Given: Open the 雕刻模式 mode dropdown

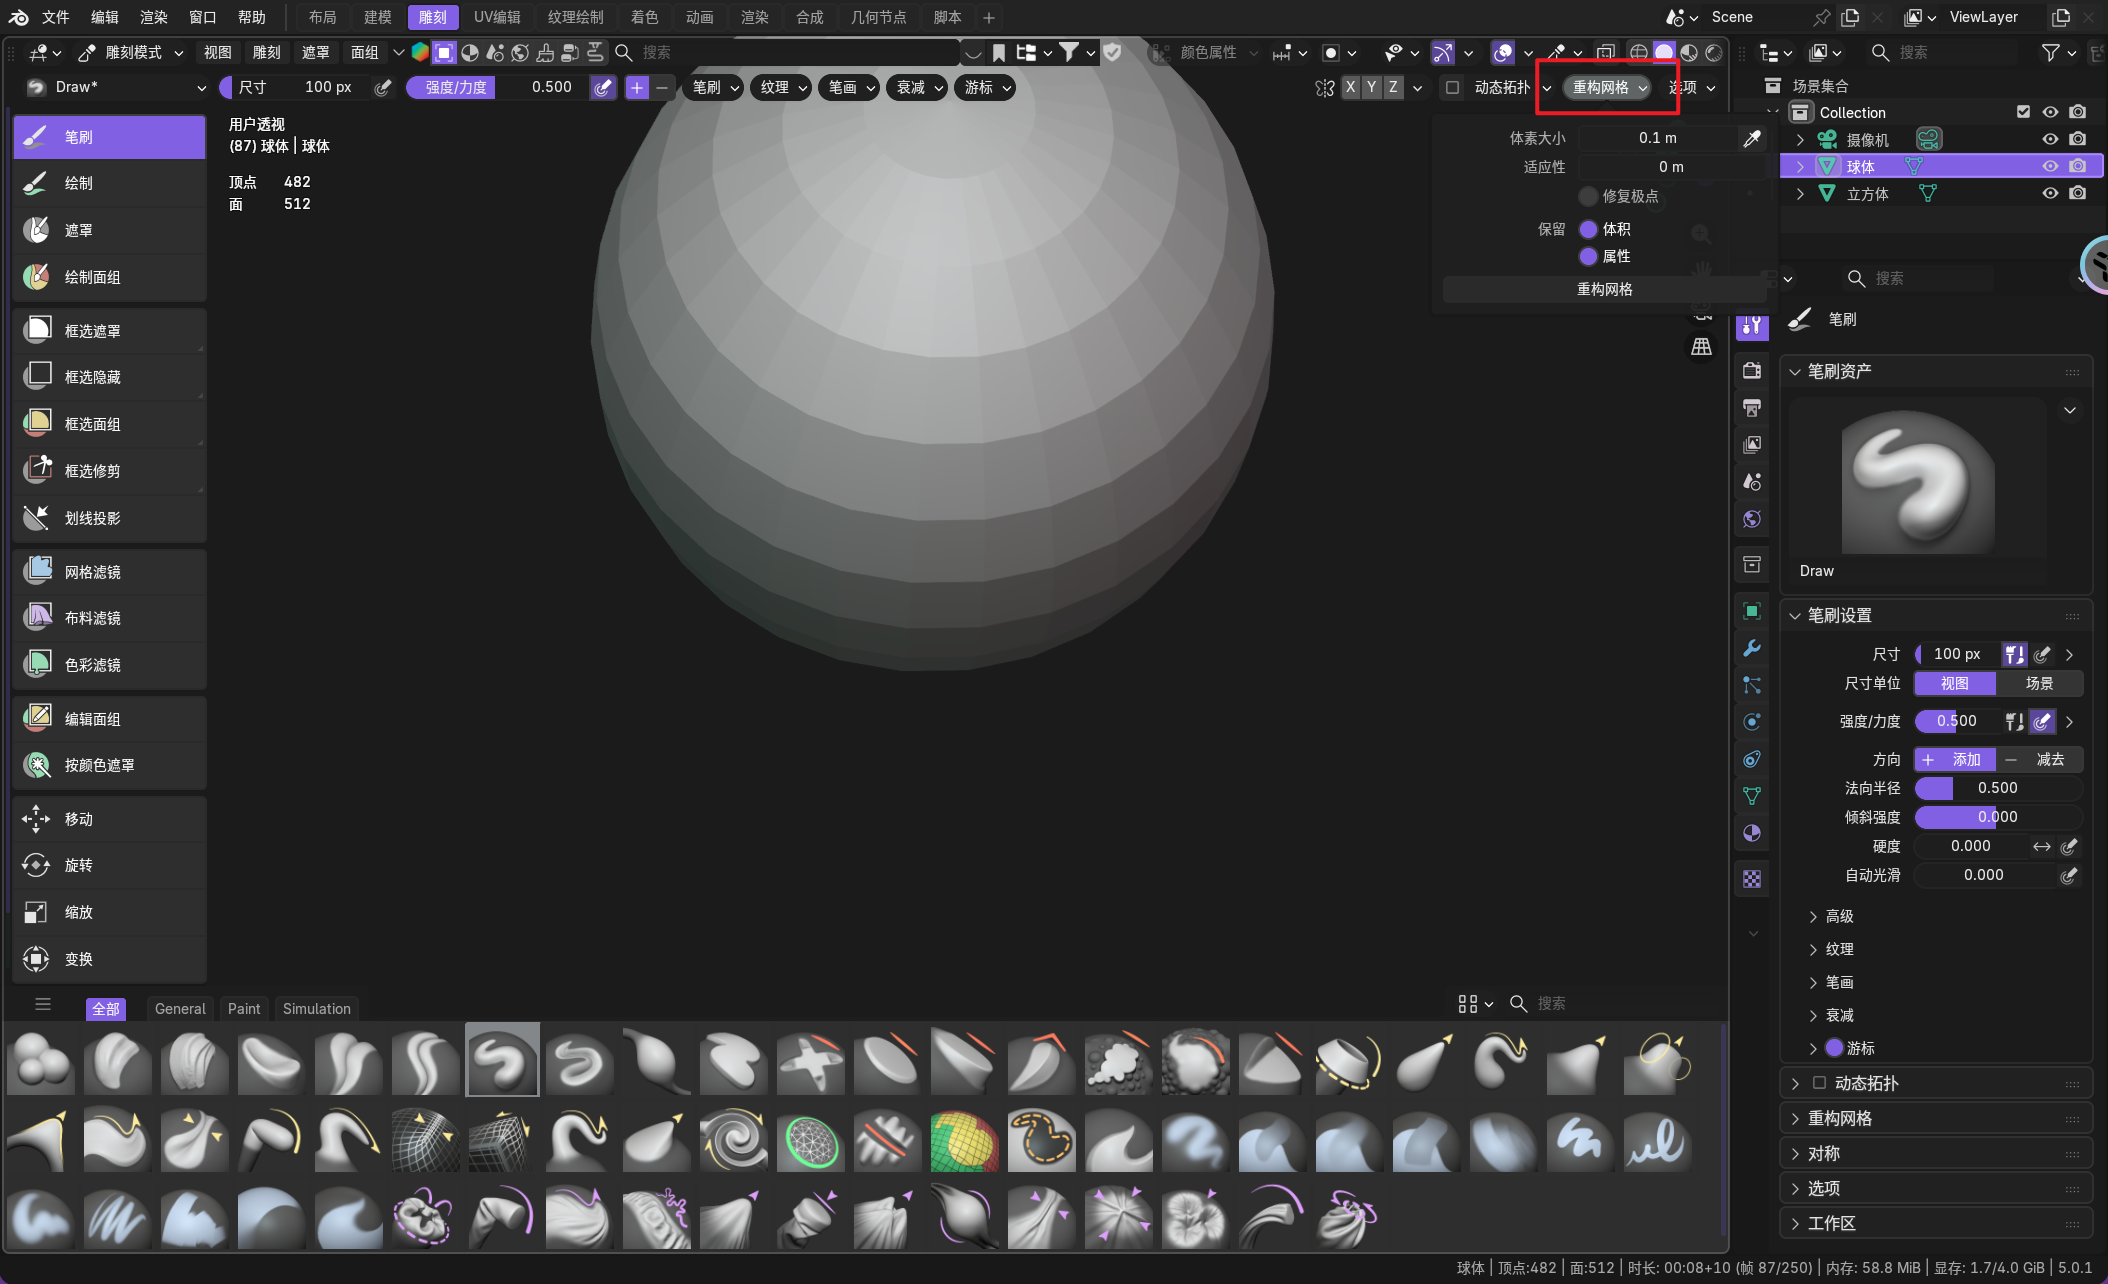Looking at the screenshot, I should point(132,52).
